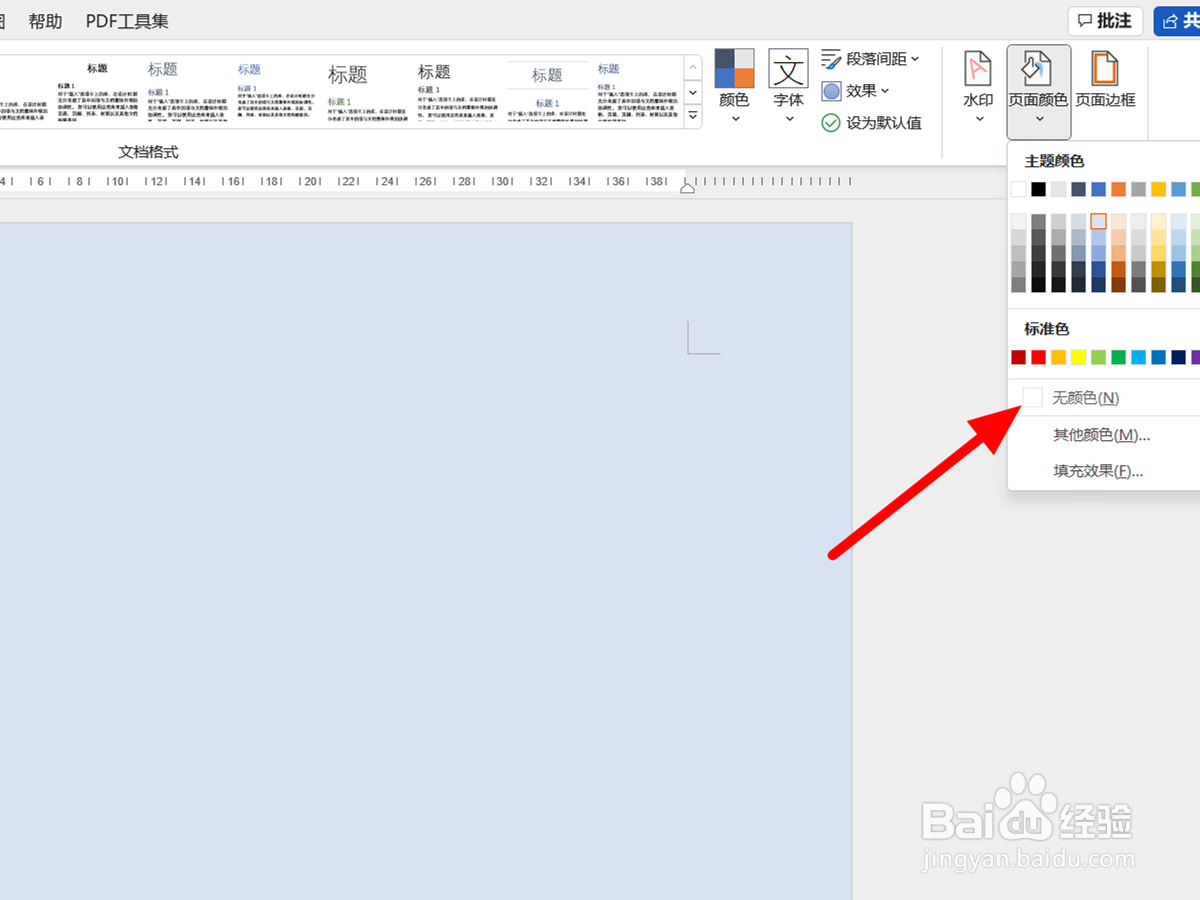This screenshot has height=900, width=1200.
Task: Choose the dark navy standard color
Action: pos(1178,357)
